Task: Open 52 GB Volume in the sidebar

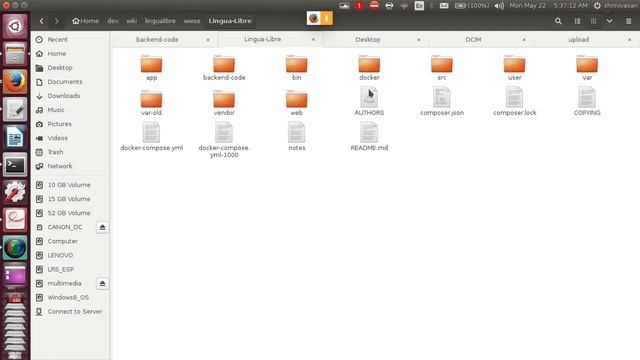Action: (70, 213)
